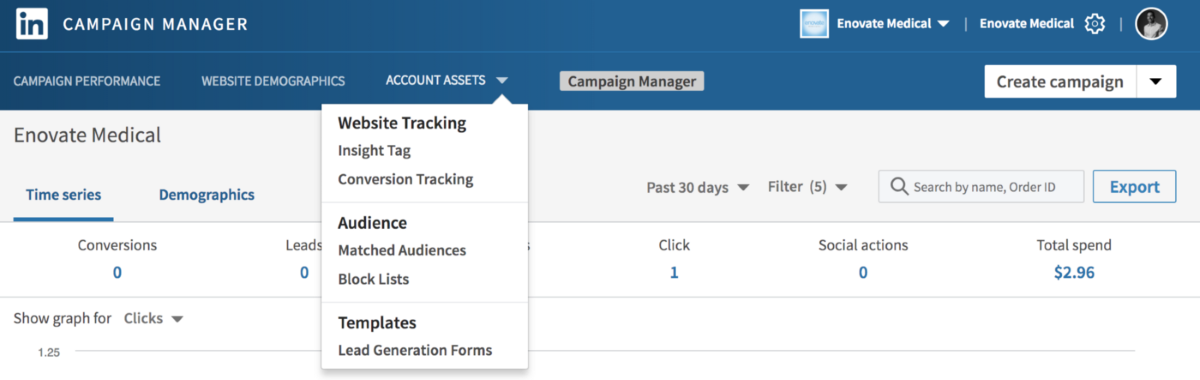Expand the Enovate Medical account switcher dropdown

(893, 23)
